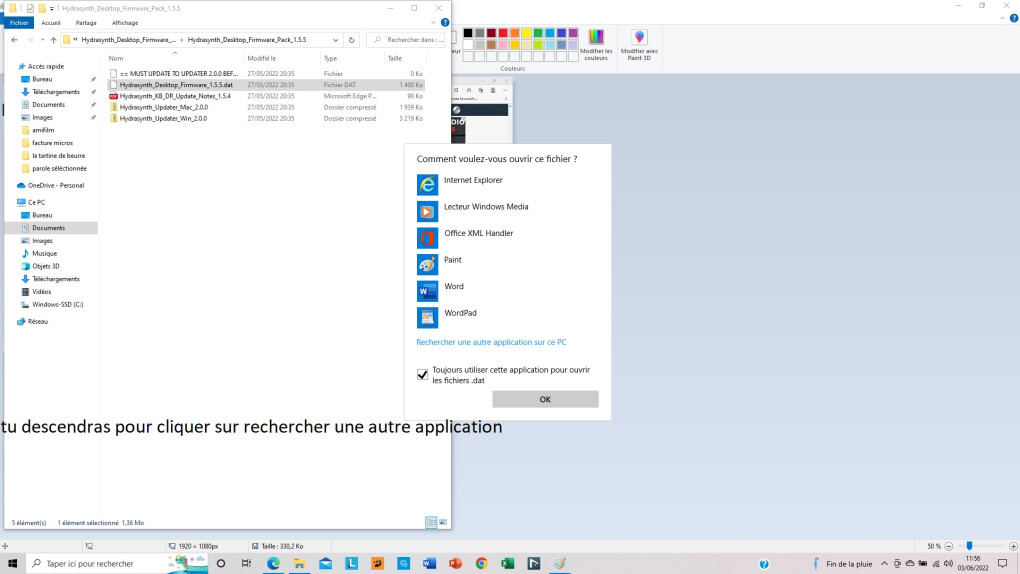The width and height of the screenshot is (1020, 574).
Task: Click the Explorer back arrow
Action: point(14,40)
